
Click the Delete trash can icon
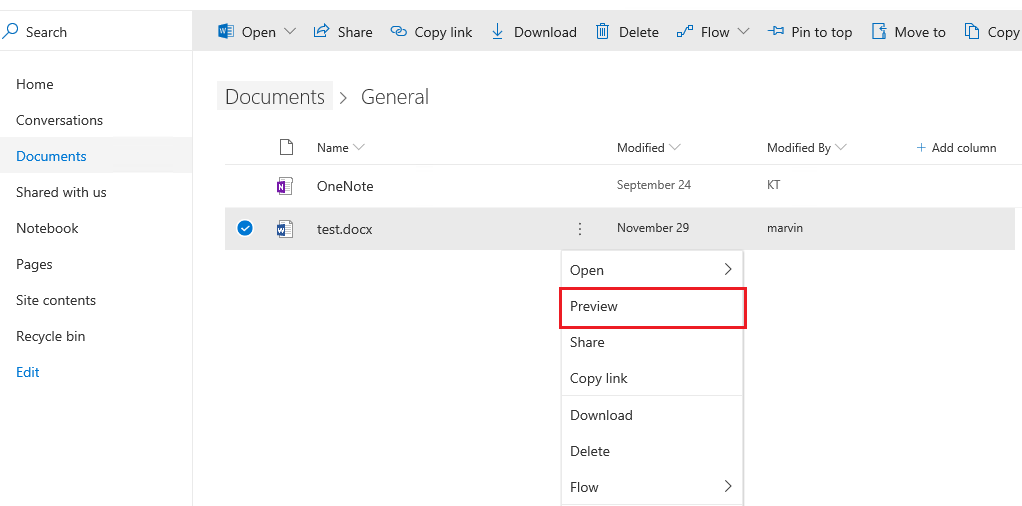click(602, 31)
